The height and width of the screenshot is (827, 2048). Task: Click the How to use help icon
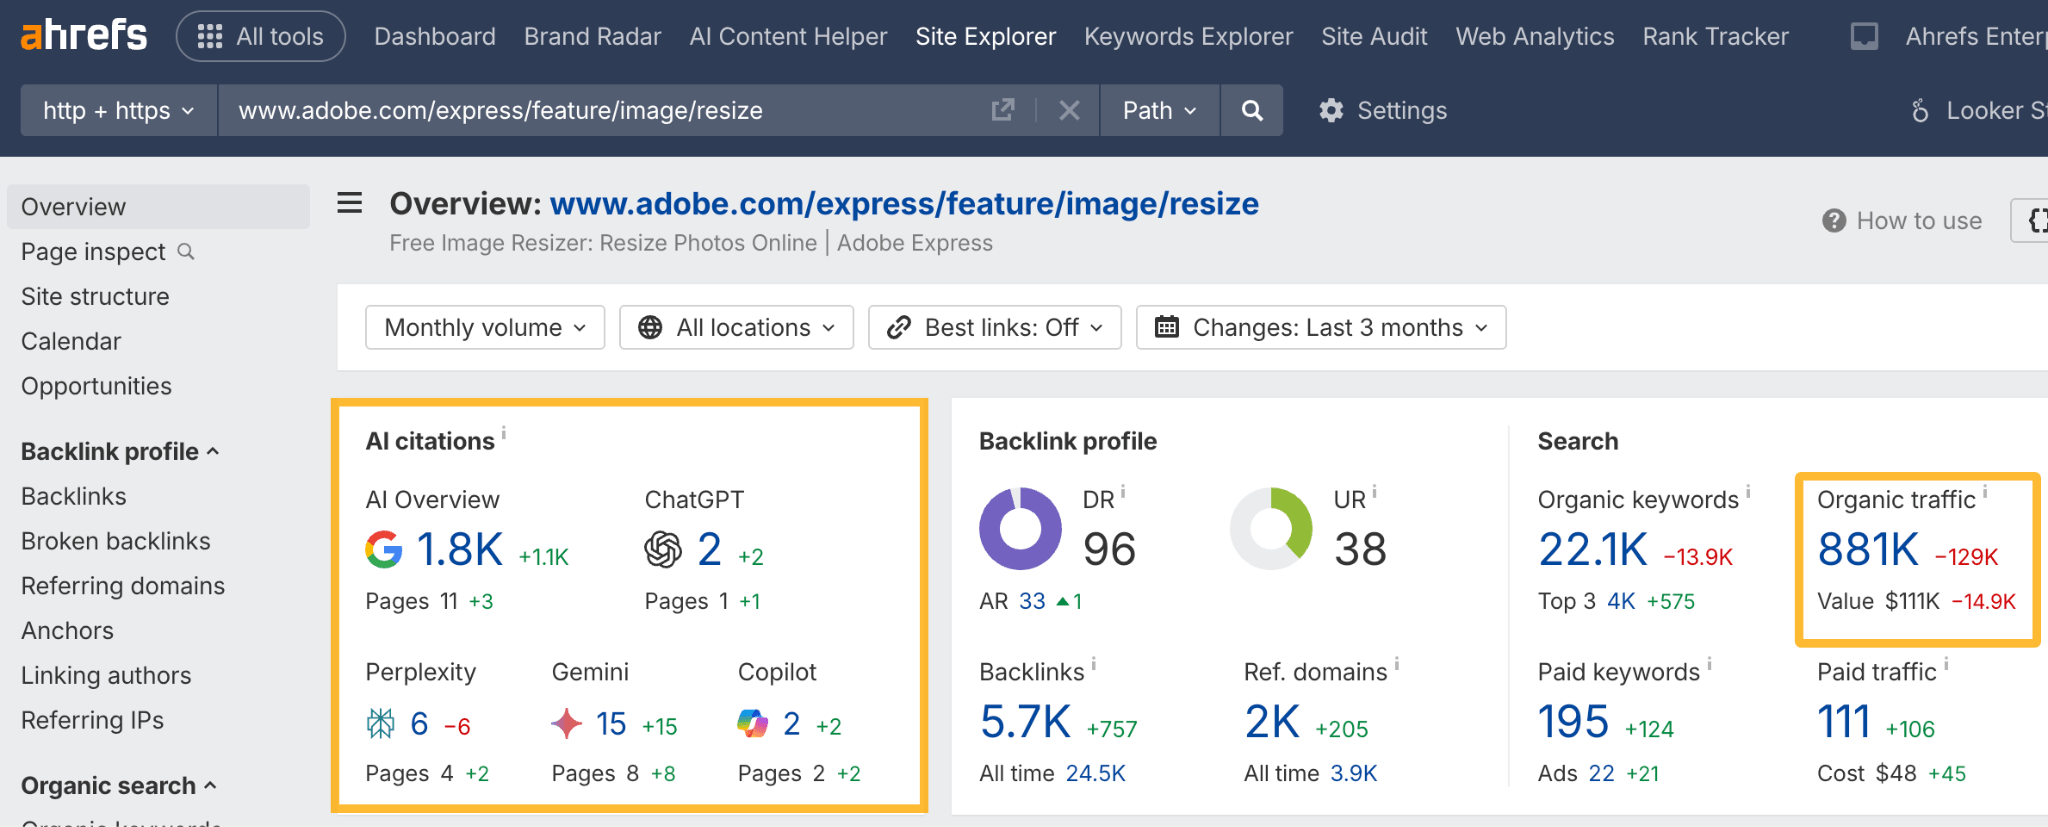tap(1833, 221)
